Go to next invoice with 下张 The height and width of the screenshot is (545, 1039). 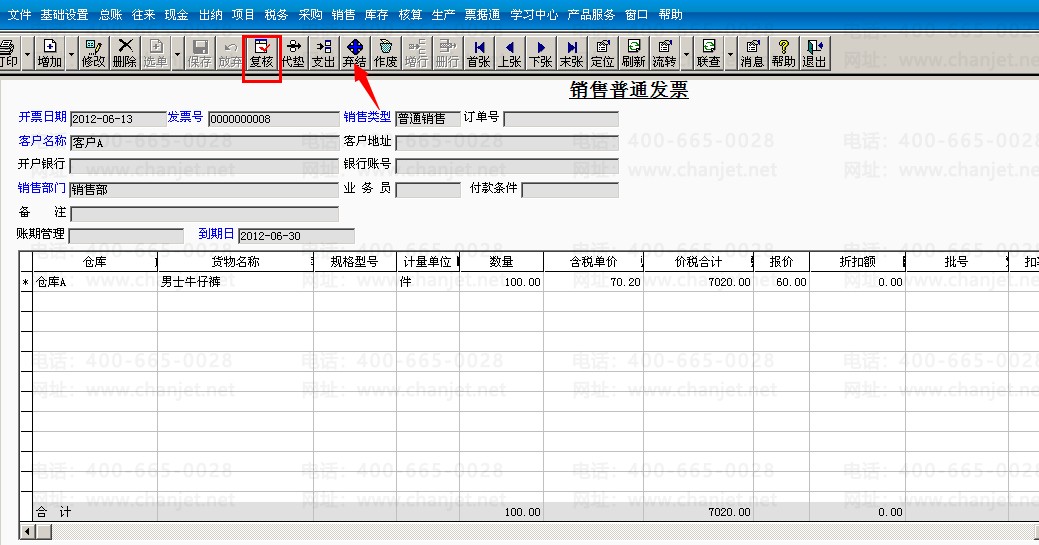(x=540, y=53)
